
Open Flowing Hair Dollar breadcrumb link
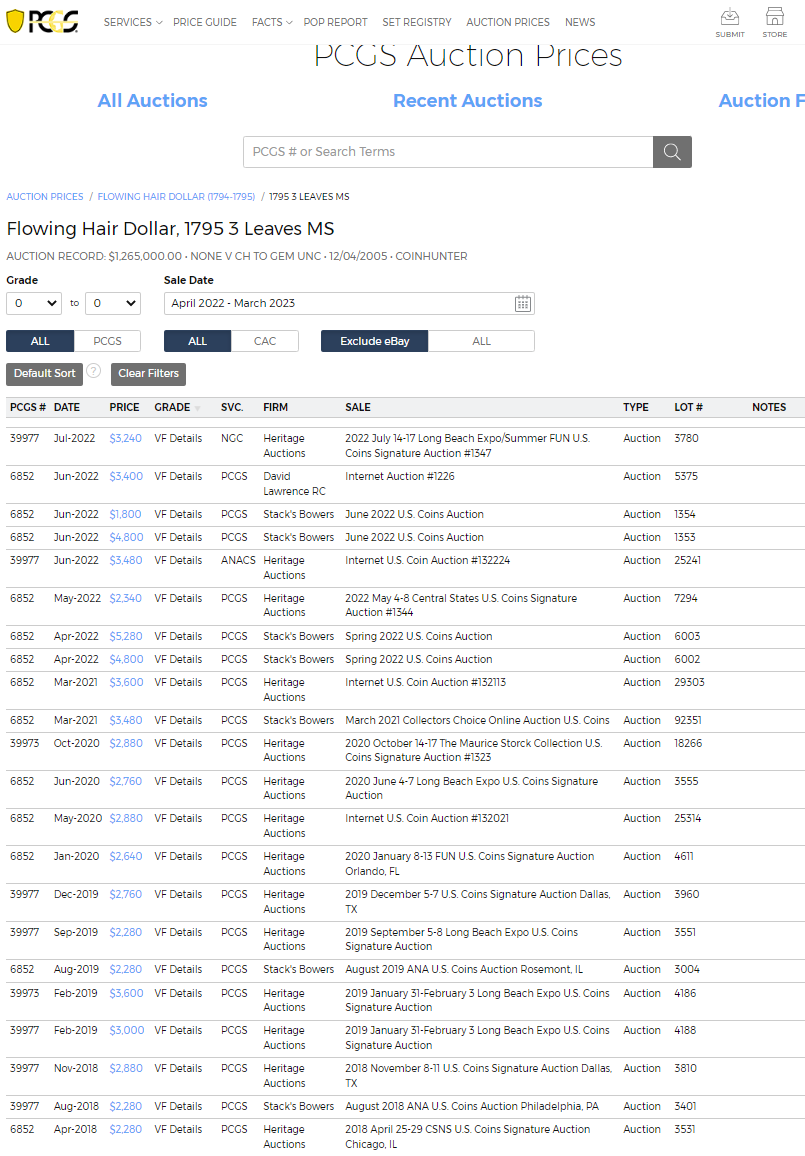click(176, 197)
